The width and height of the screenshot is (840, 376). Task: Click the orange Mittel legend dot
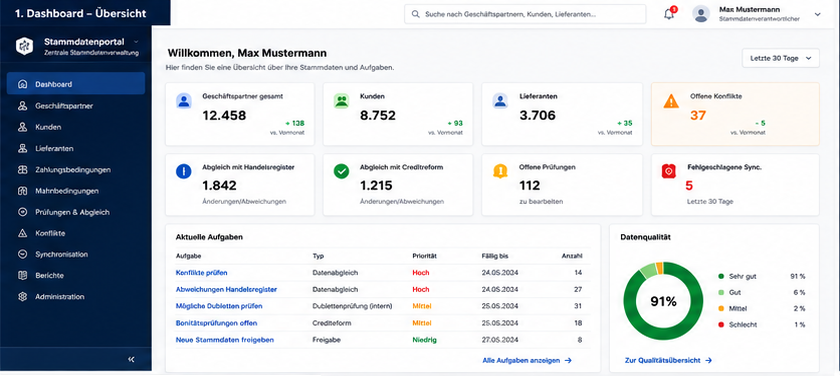pos(721,309)
